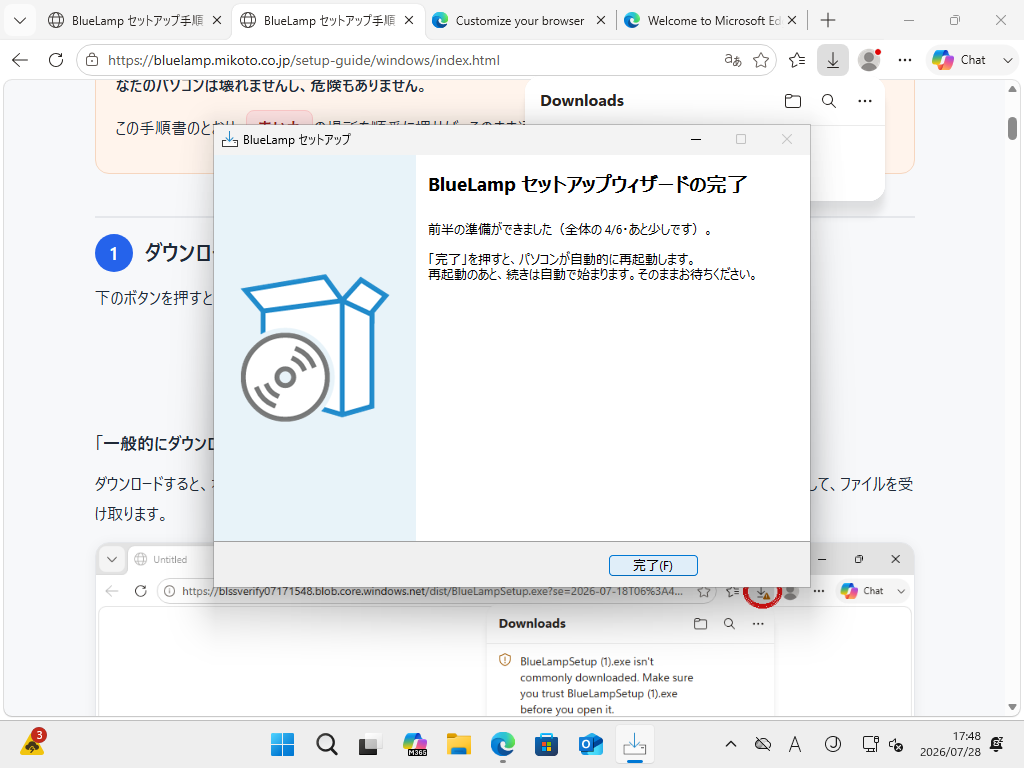
Task: Open the Favorites list icon
Action: click(797, 60)
